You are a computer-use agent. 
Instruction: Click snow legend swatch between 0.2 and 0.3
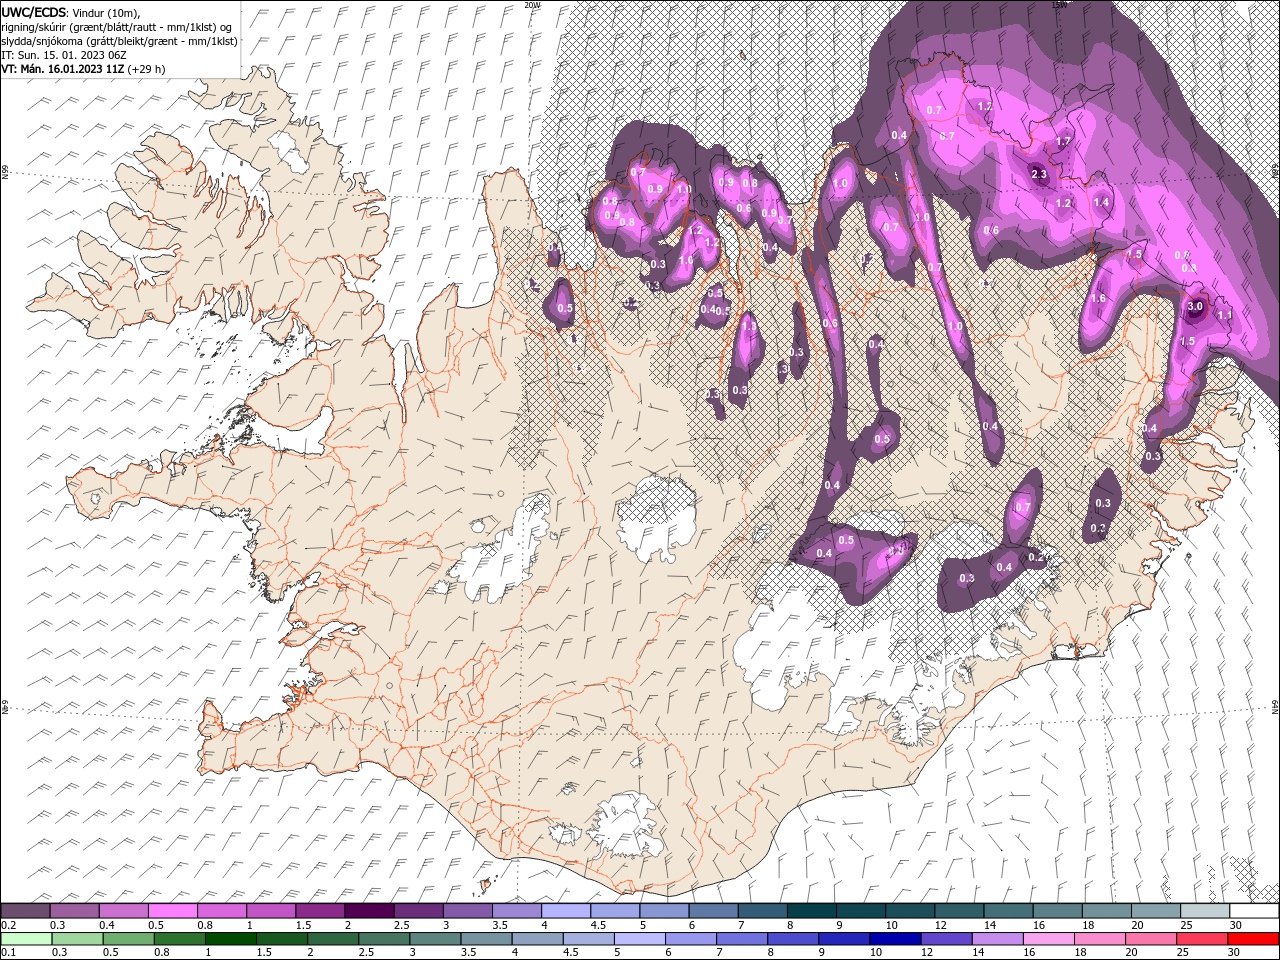[25, 911]
